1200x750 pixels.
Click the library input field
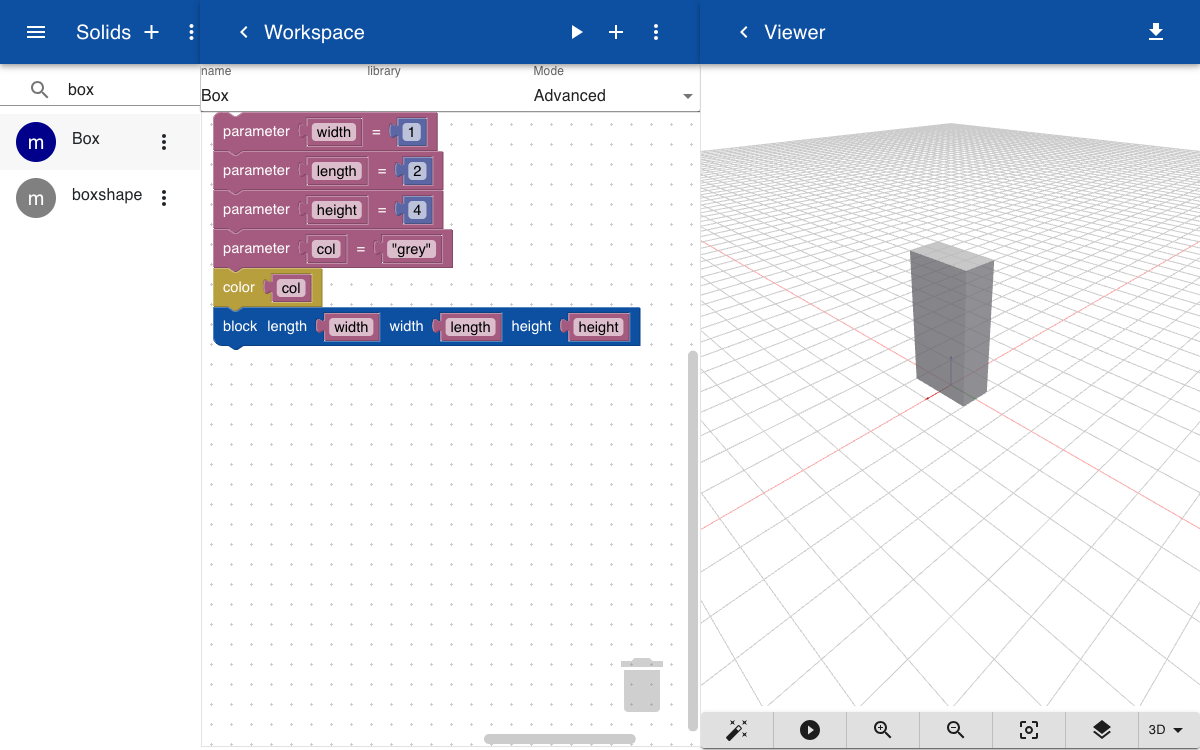[x=450, y=96]
